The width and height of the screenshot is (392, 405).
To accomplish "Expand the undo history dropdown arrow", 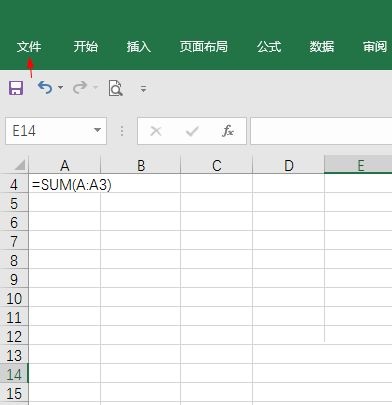I will coord(60,88).
